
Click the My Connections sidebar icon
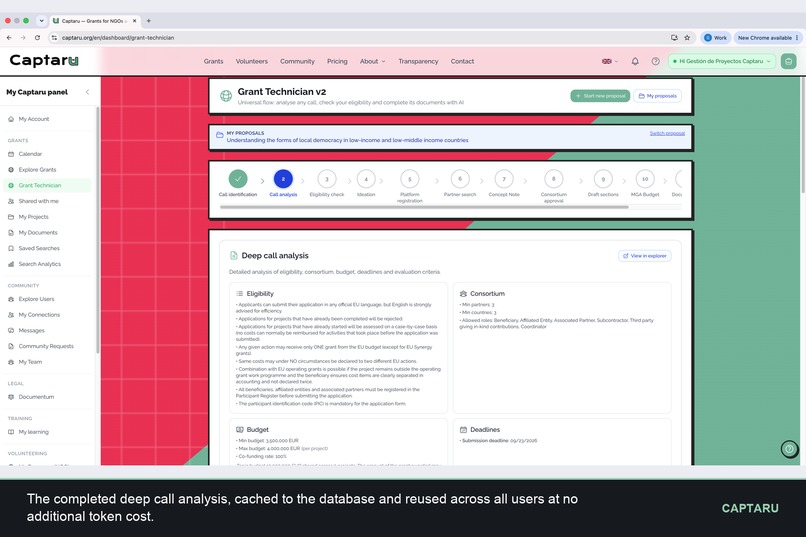click(x=11, y=315)
